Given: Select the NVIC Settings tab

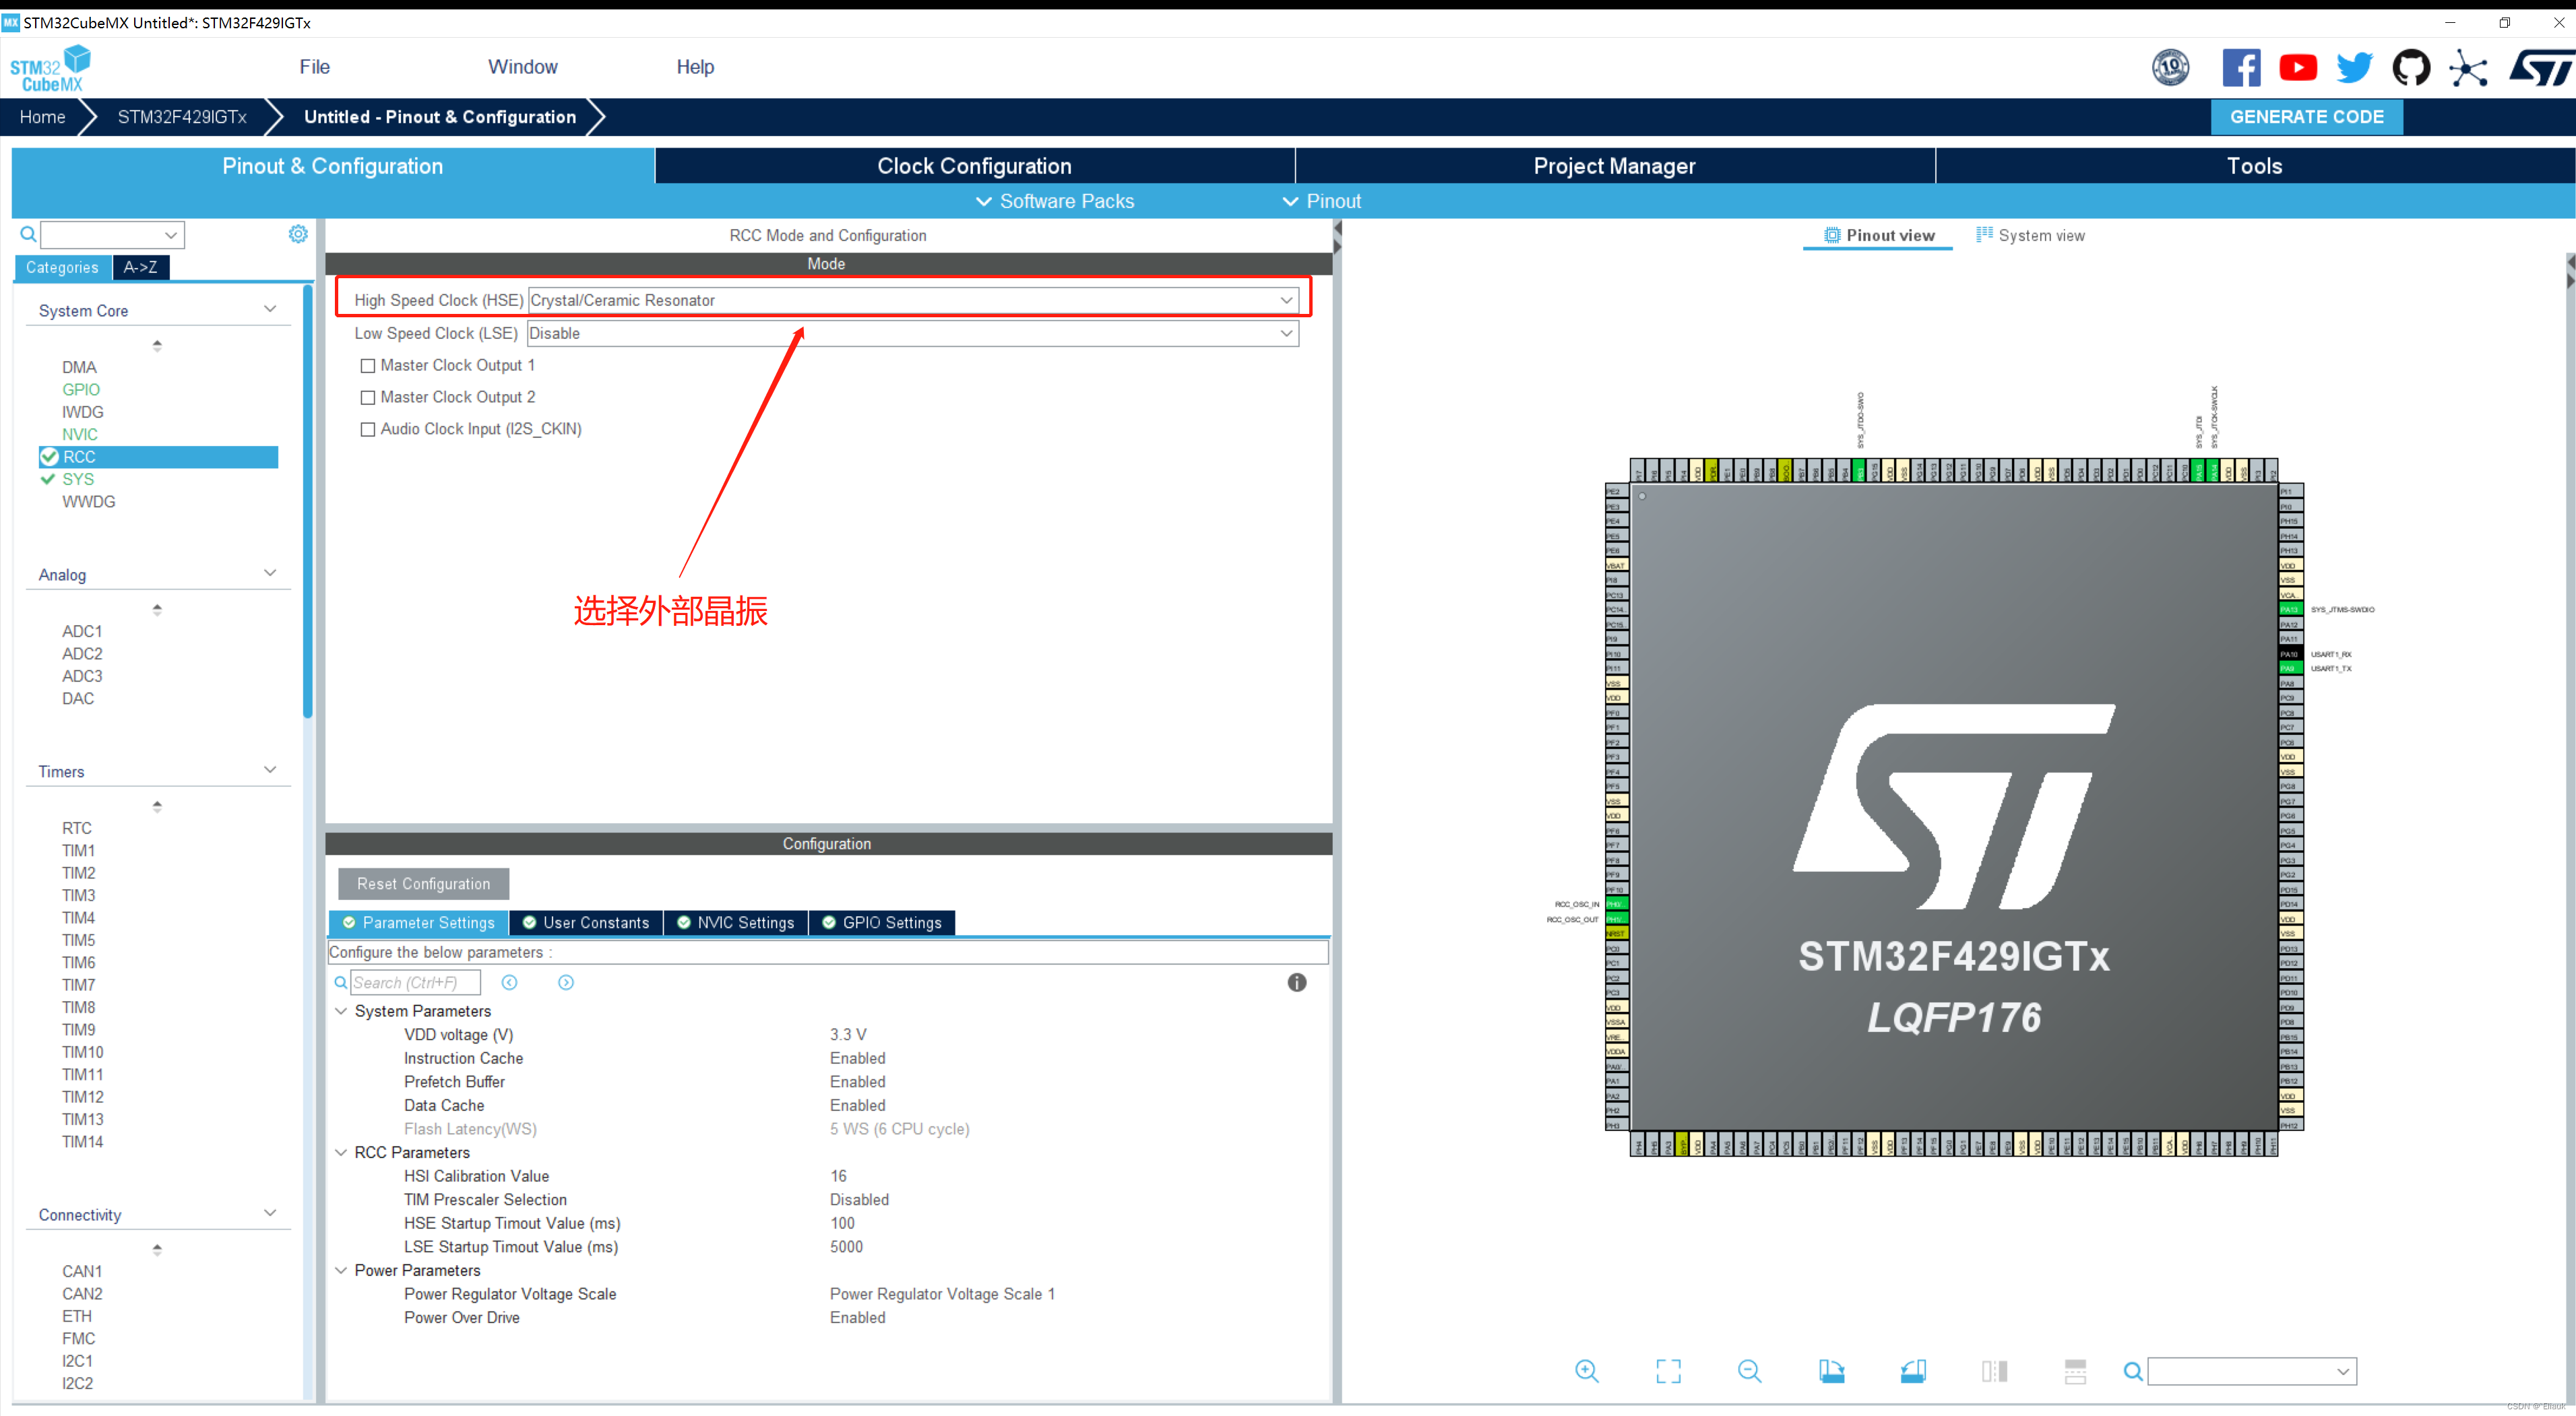Looking at the screenshot, I should (x=741, y=922).
